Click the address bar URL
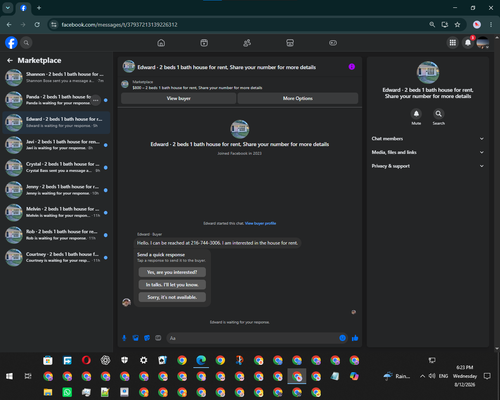 [119, 25]
